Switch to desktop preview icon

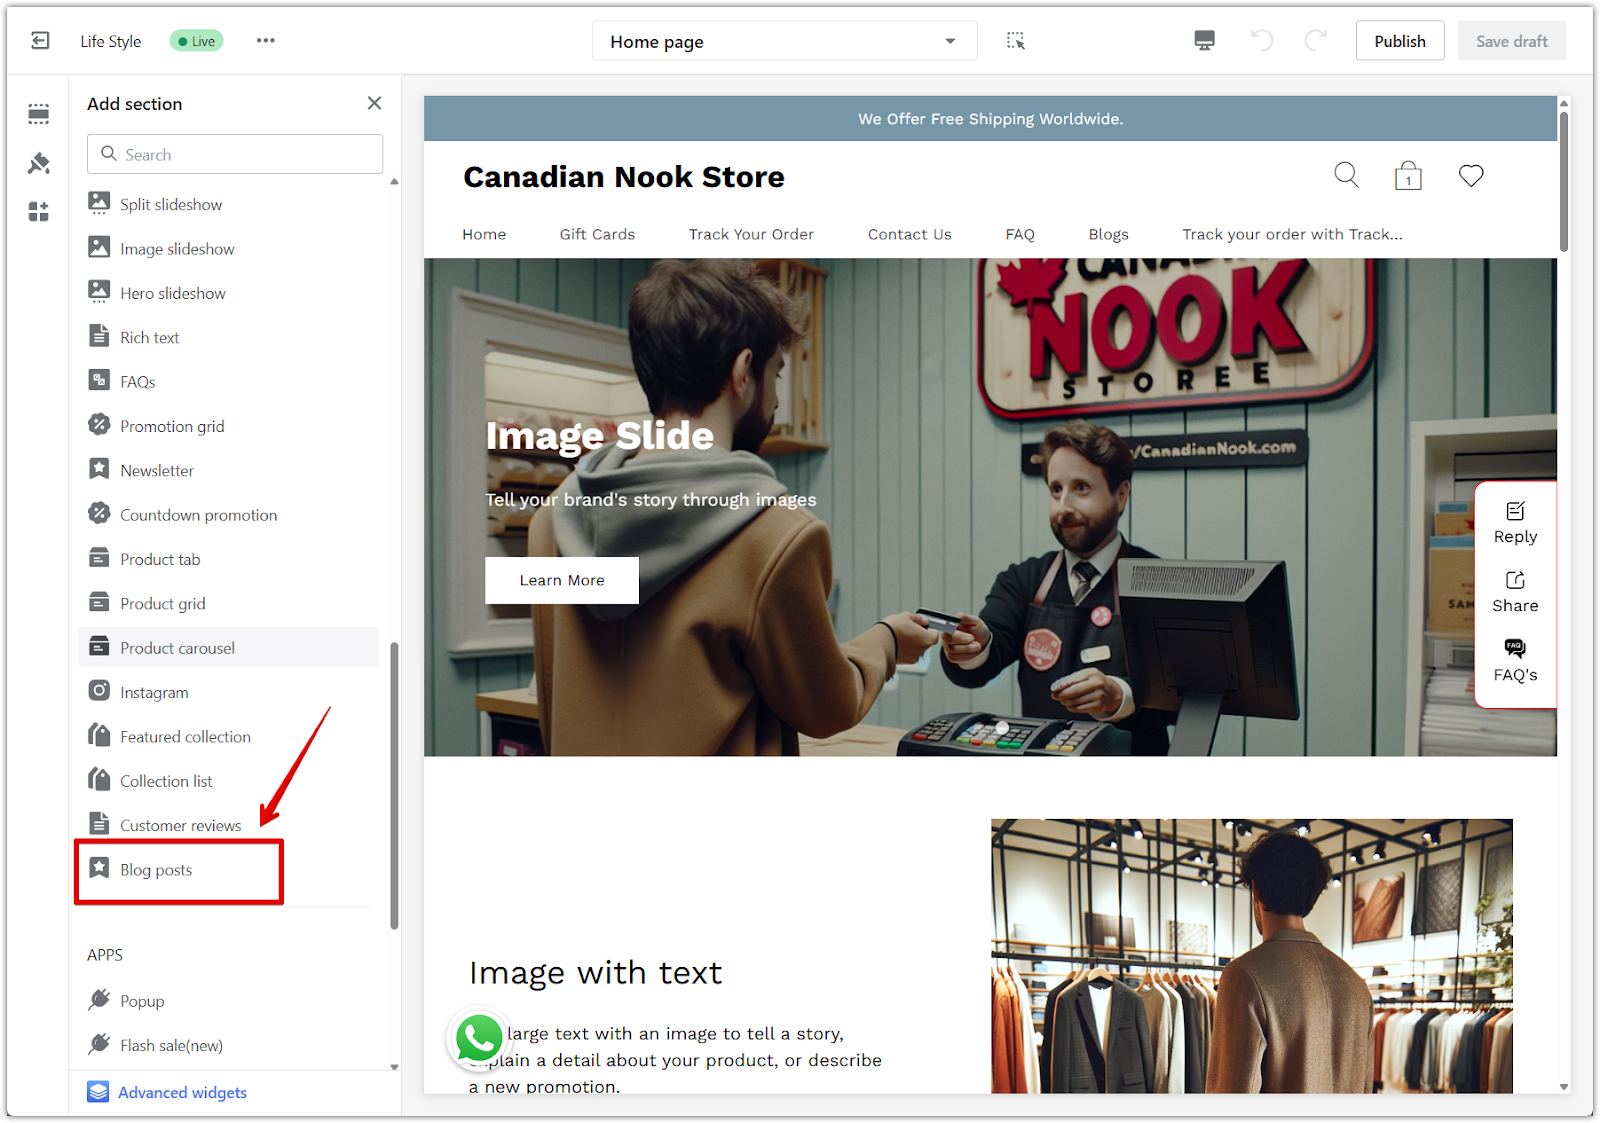click(1205, 41)
